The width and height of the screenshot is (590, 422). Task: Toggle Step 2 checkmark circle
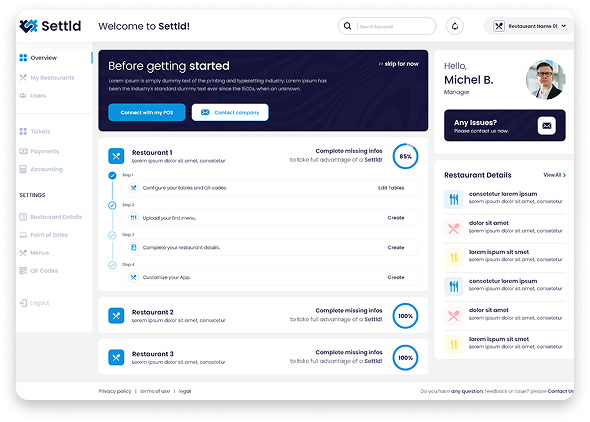tap(112, 205)
